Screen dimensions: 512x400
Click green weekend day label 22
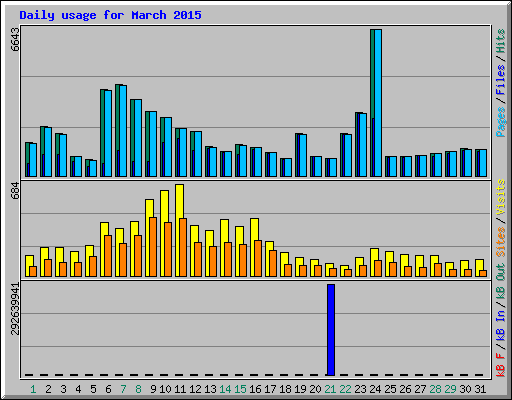[x=345, y=389]
